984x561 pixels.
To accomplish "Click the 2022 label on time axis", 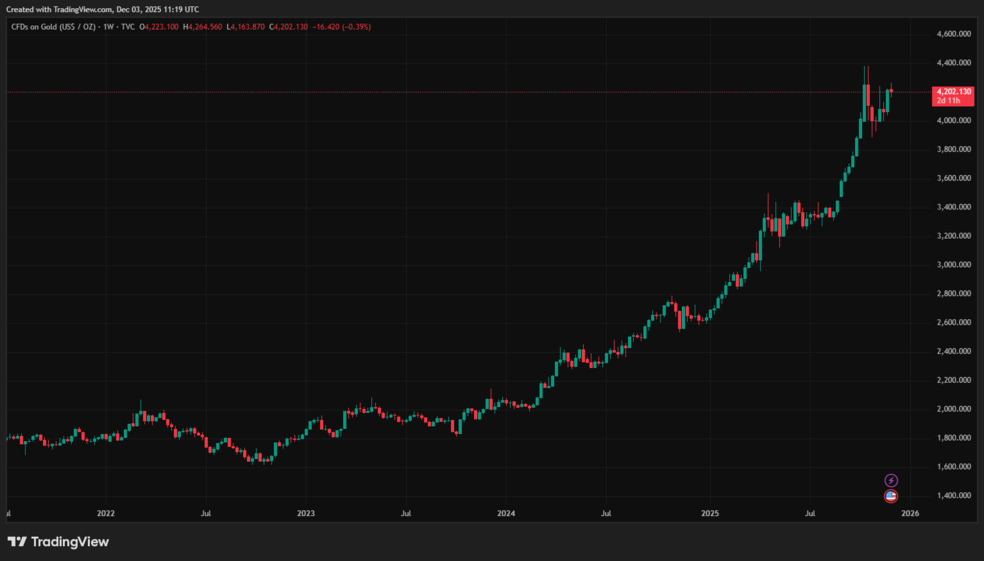I will click(x=106, y=514).
